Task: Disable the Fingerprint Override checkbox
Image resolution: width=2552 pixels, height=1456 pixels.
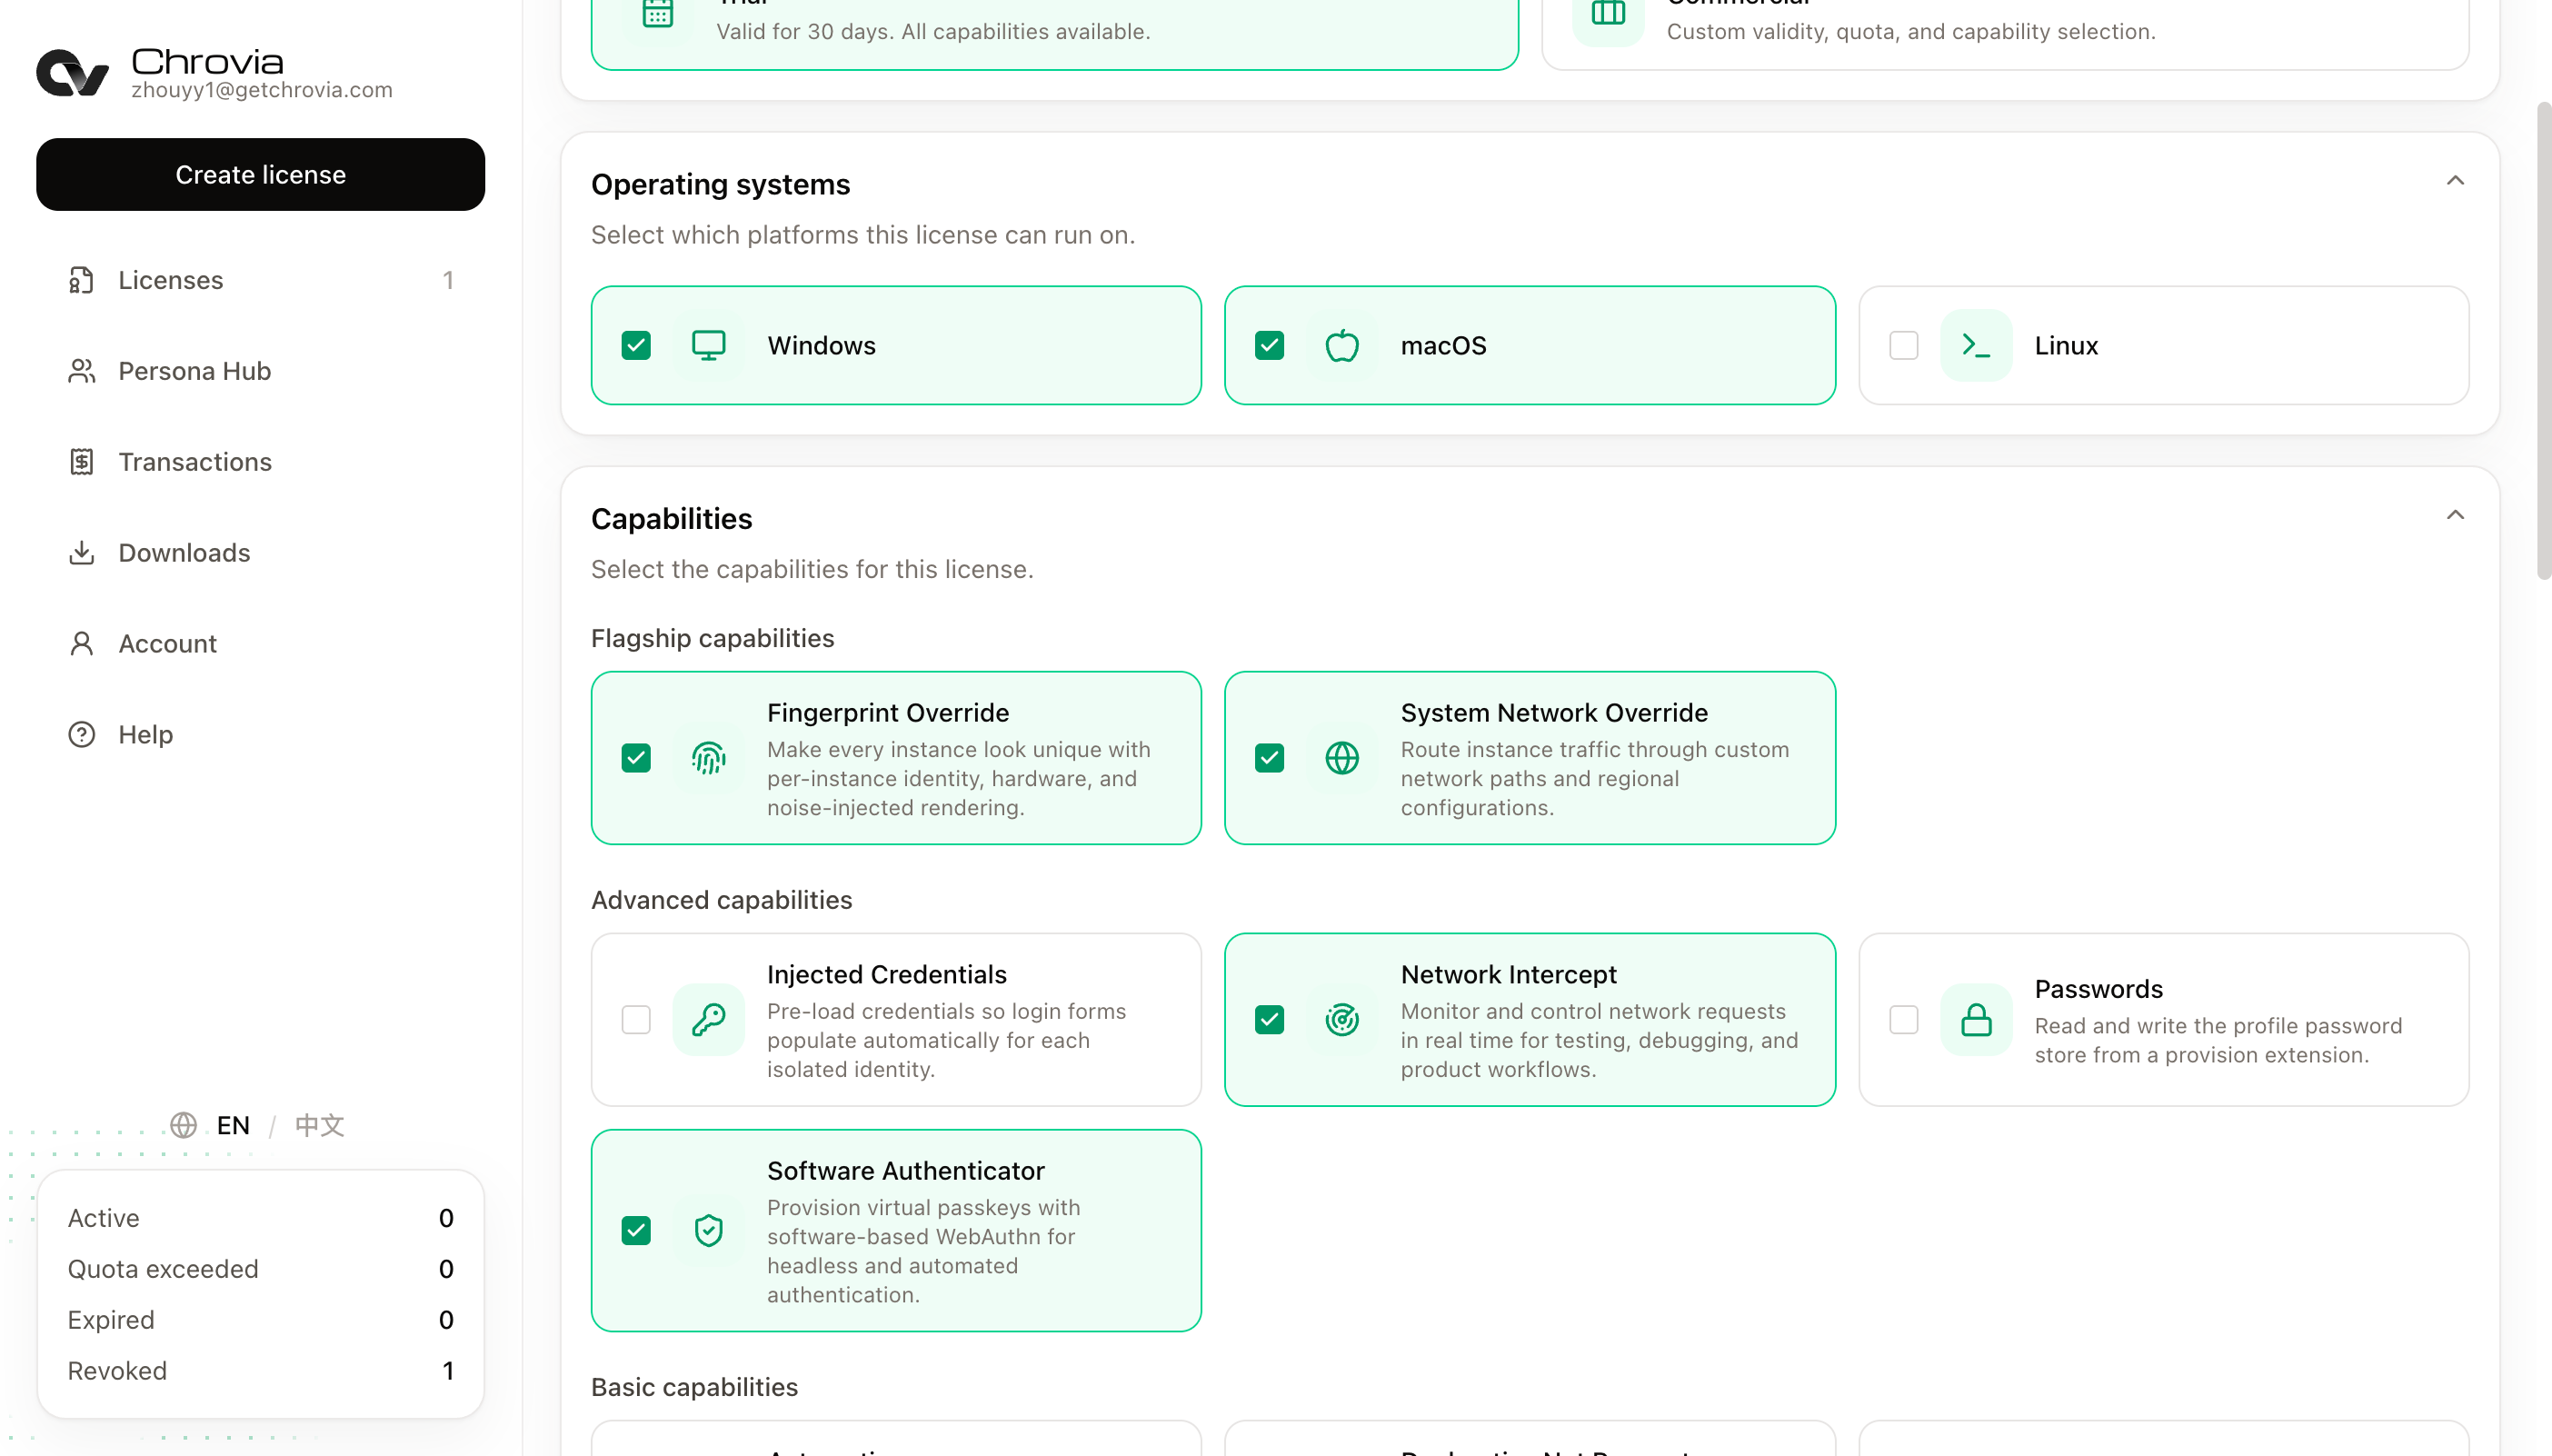Action: pos(636,758)
